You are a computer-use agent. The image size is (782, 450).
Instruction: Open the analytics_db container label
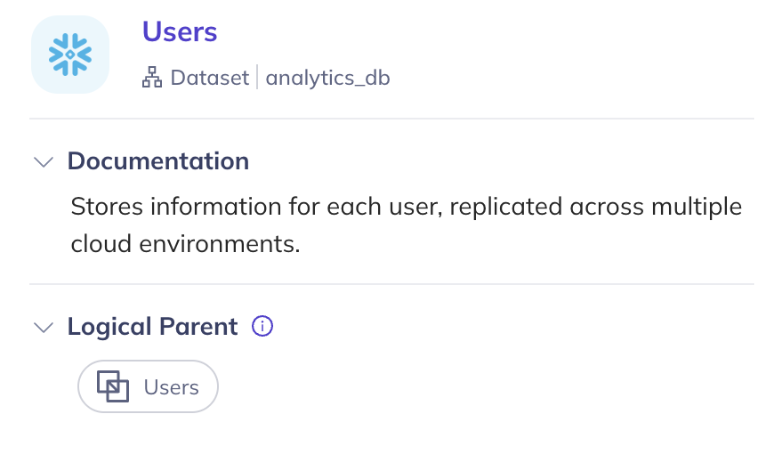pos(328,78)
